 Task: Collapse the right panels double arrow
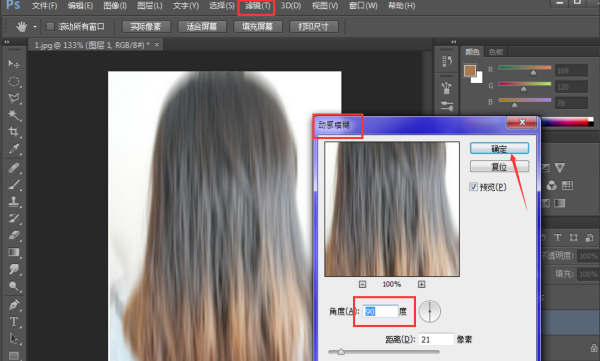[x=453, y=42]
